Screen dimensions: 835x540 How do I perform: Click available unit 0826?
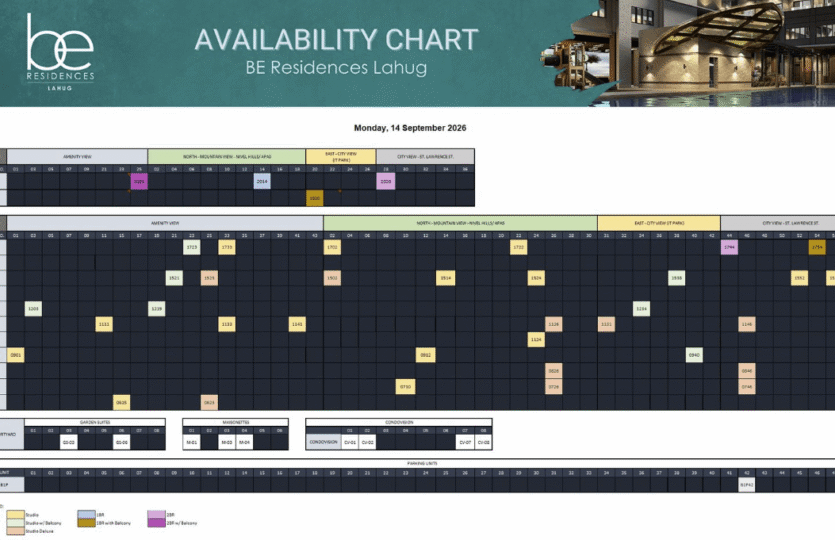coord(554,371)
